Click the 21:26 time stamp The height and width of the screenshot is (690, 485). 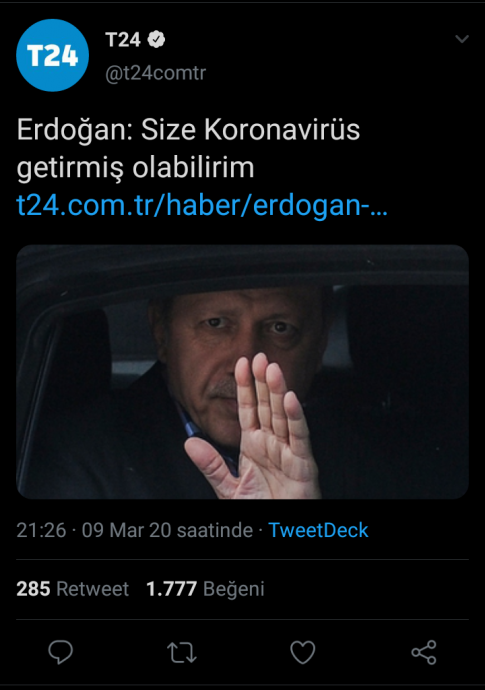click(41, 530)
